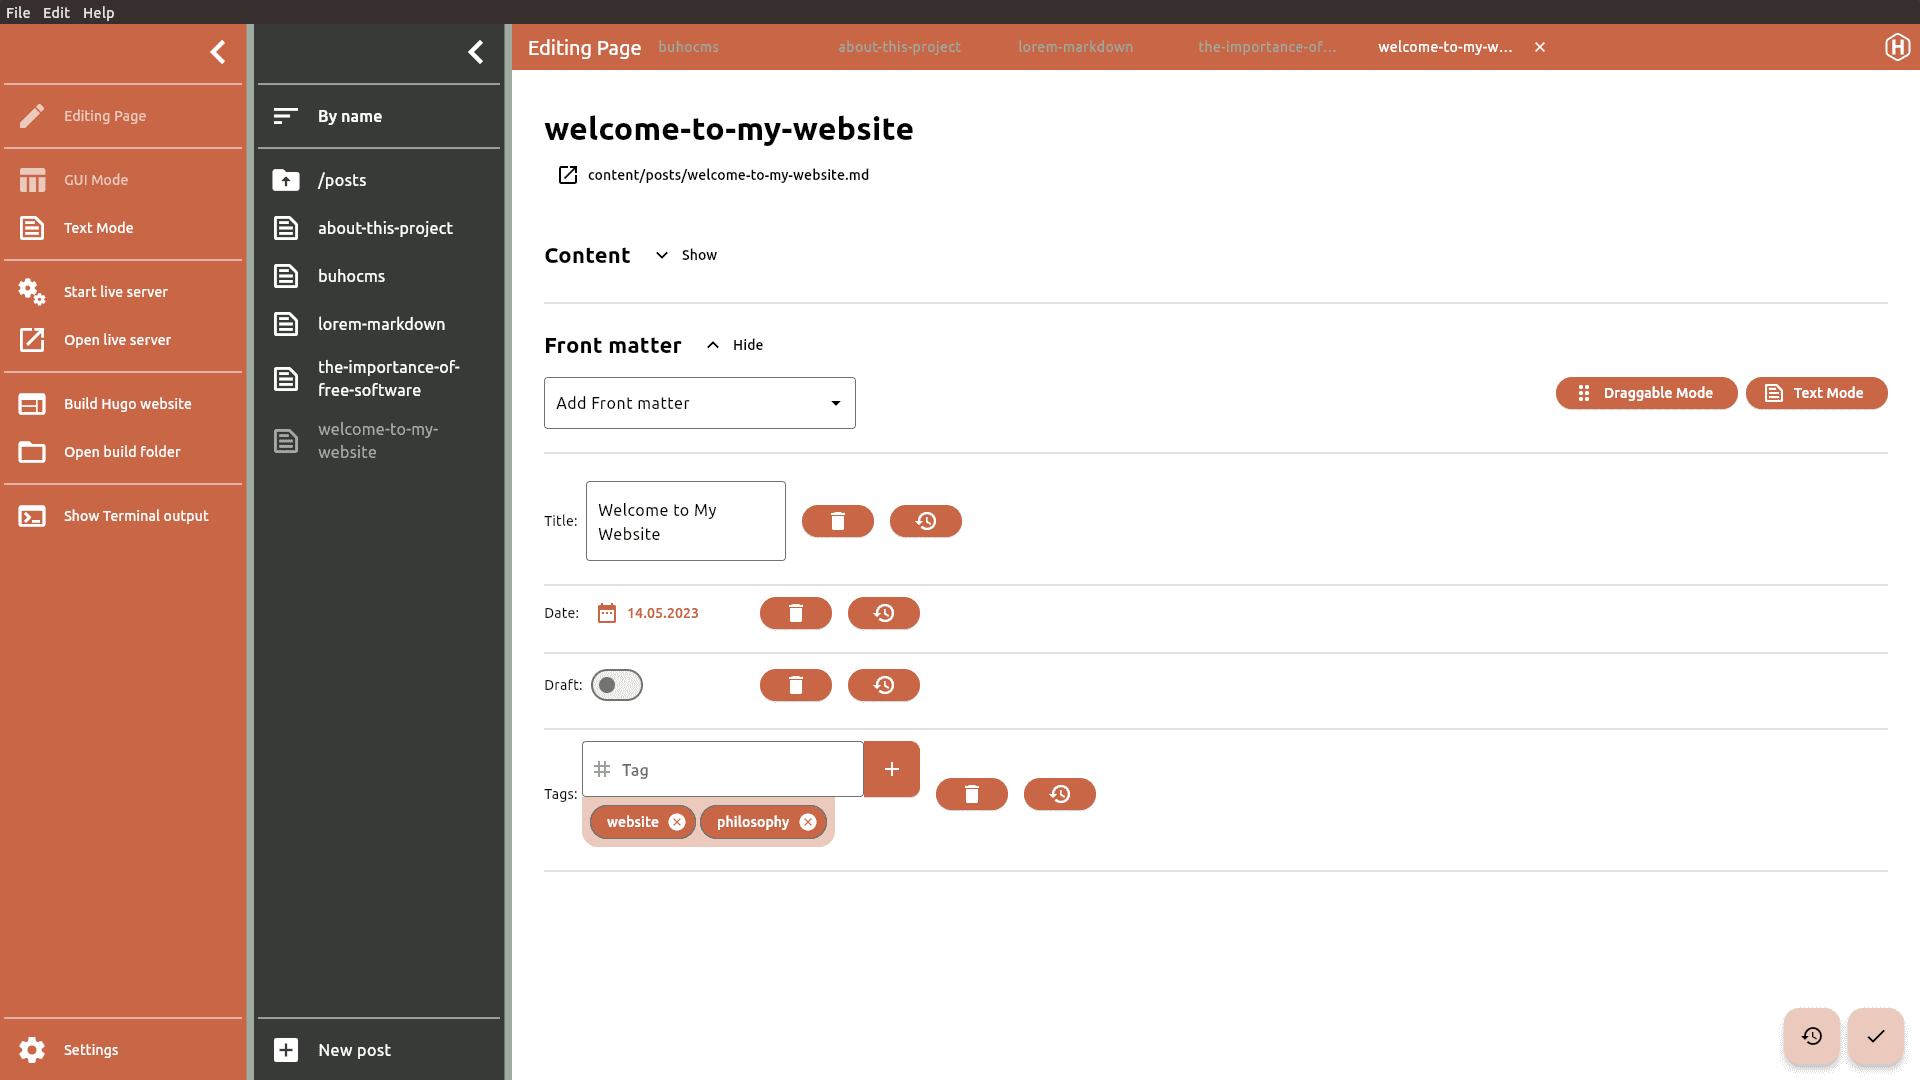Add tag with the plus button
This screenshot has height=1080, width=1920.
tap(891, 769)
